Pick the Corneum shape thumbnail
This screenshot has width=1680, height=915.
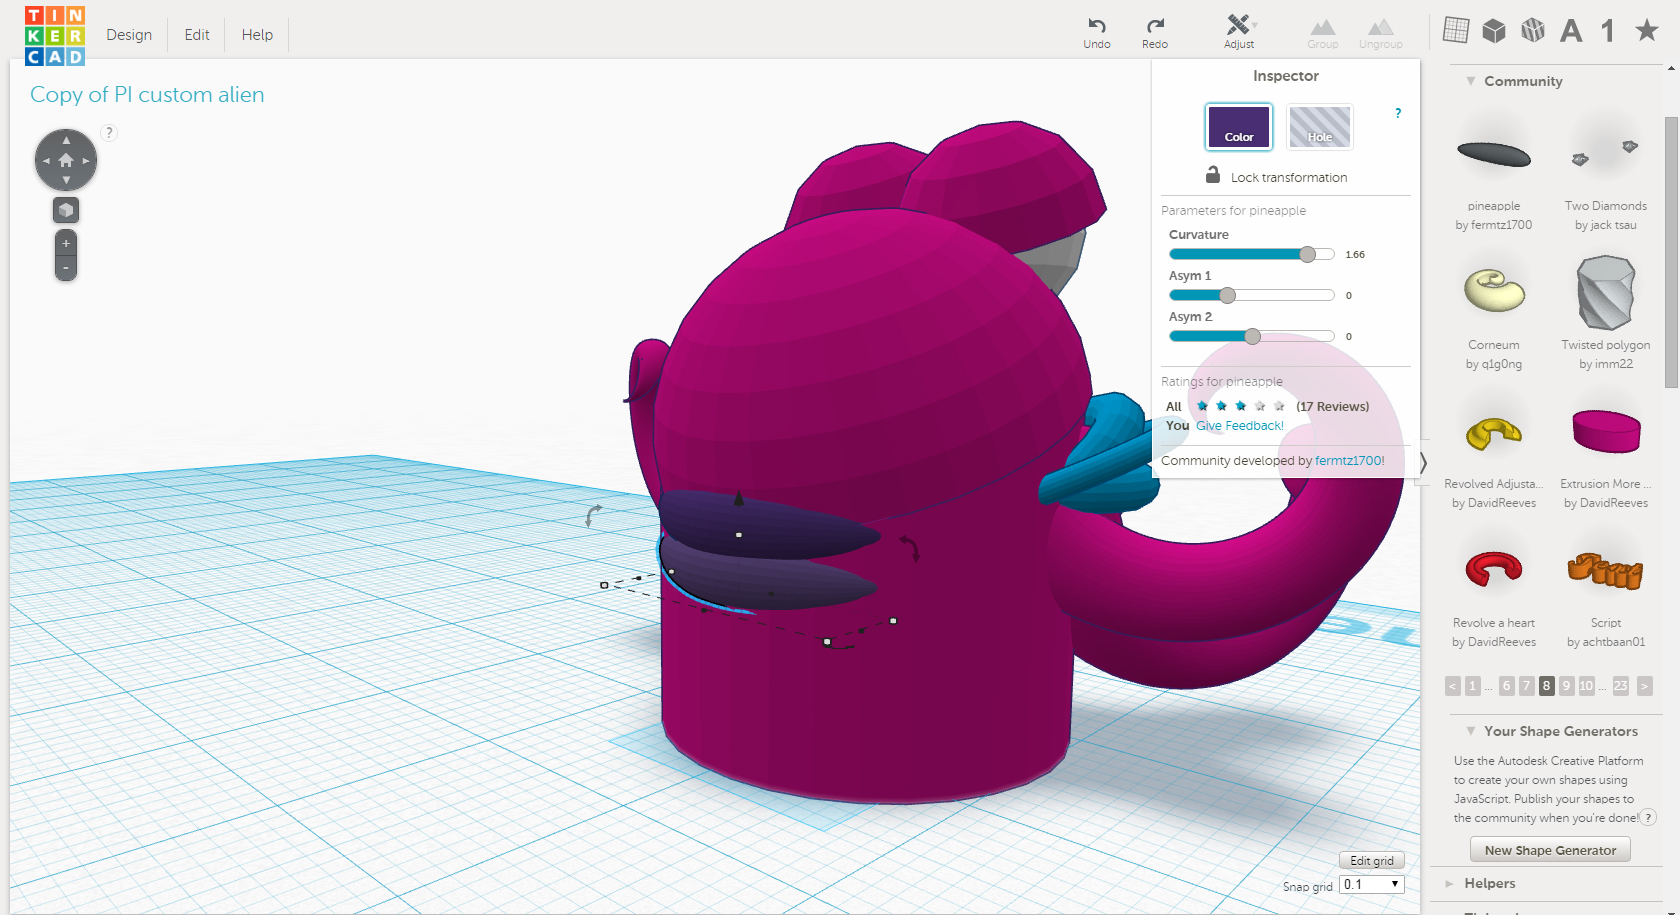point(1494,292)
